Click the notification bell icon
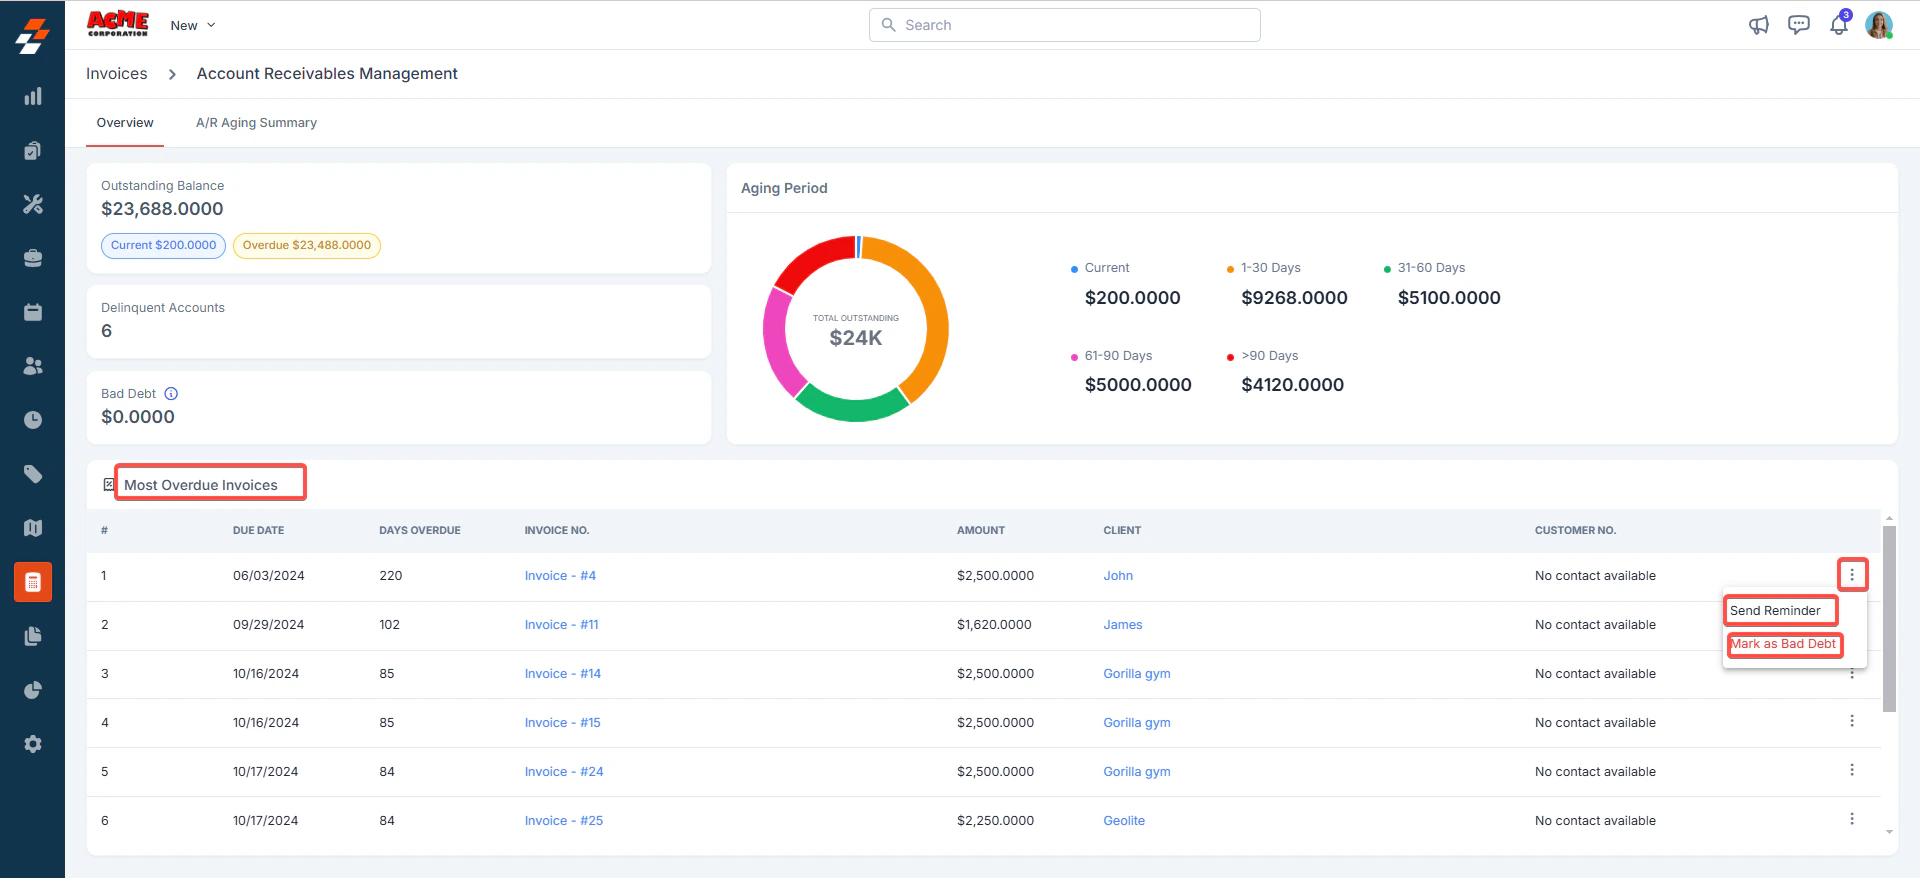This screenshot has height=878, width=1920. pyautogui.click(x=1839, y=25)
